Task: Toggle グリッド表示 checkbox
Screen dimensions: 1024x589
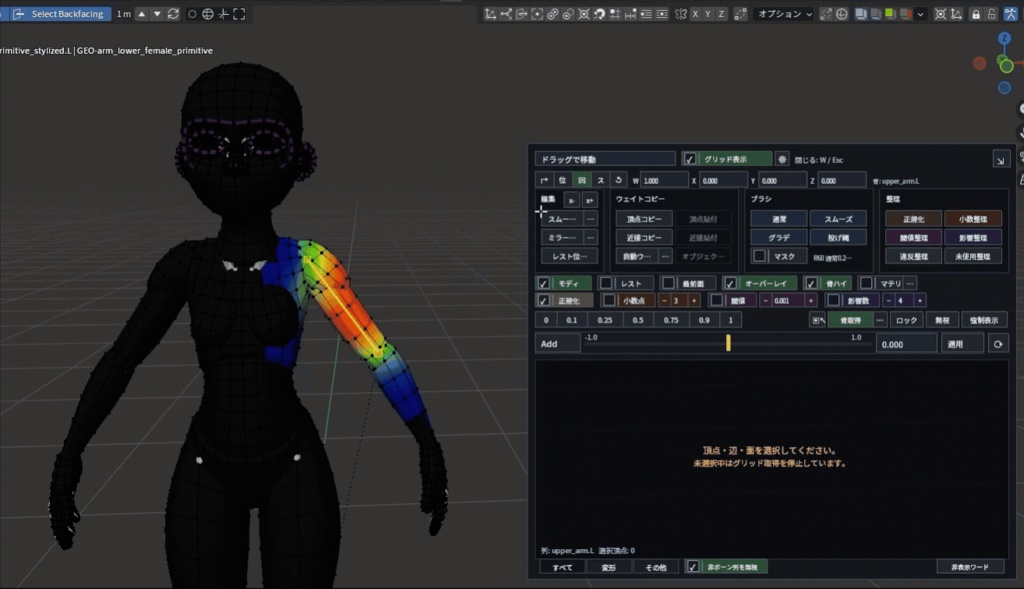Action: [x=690, y=159]
